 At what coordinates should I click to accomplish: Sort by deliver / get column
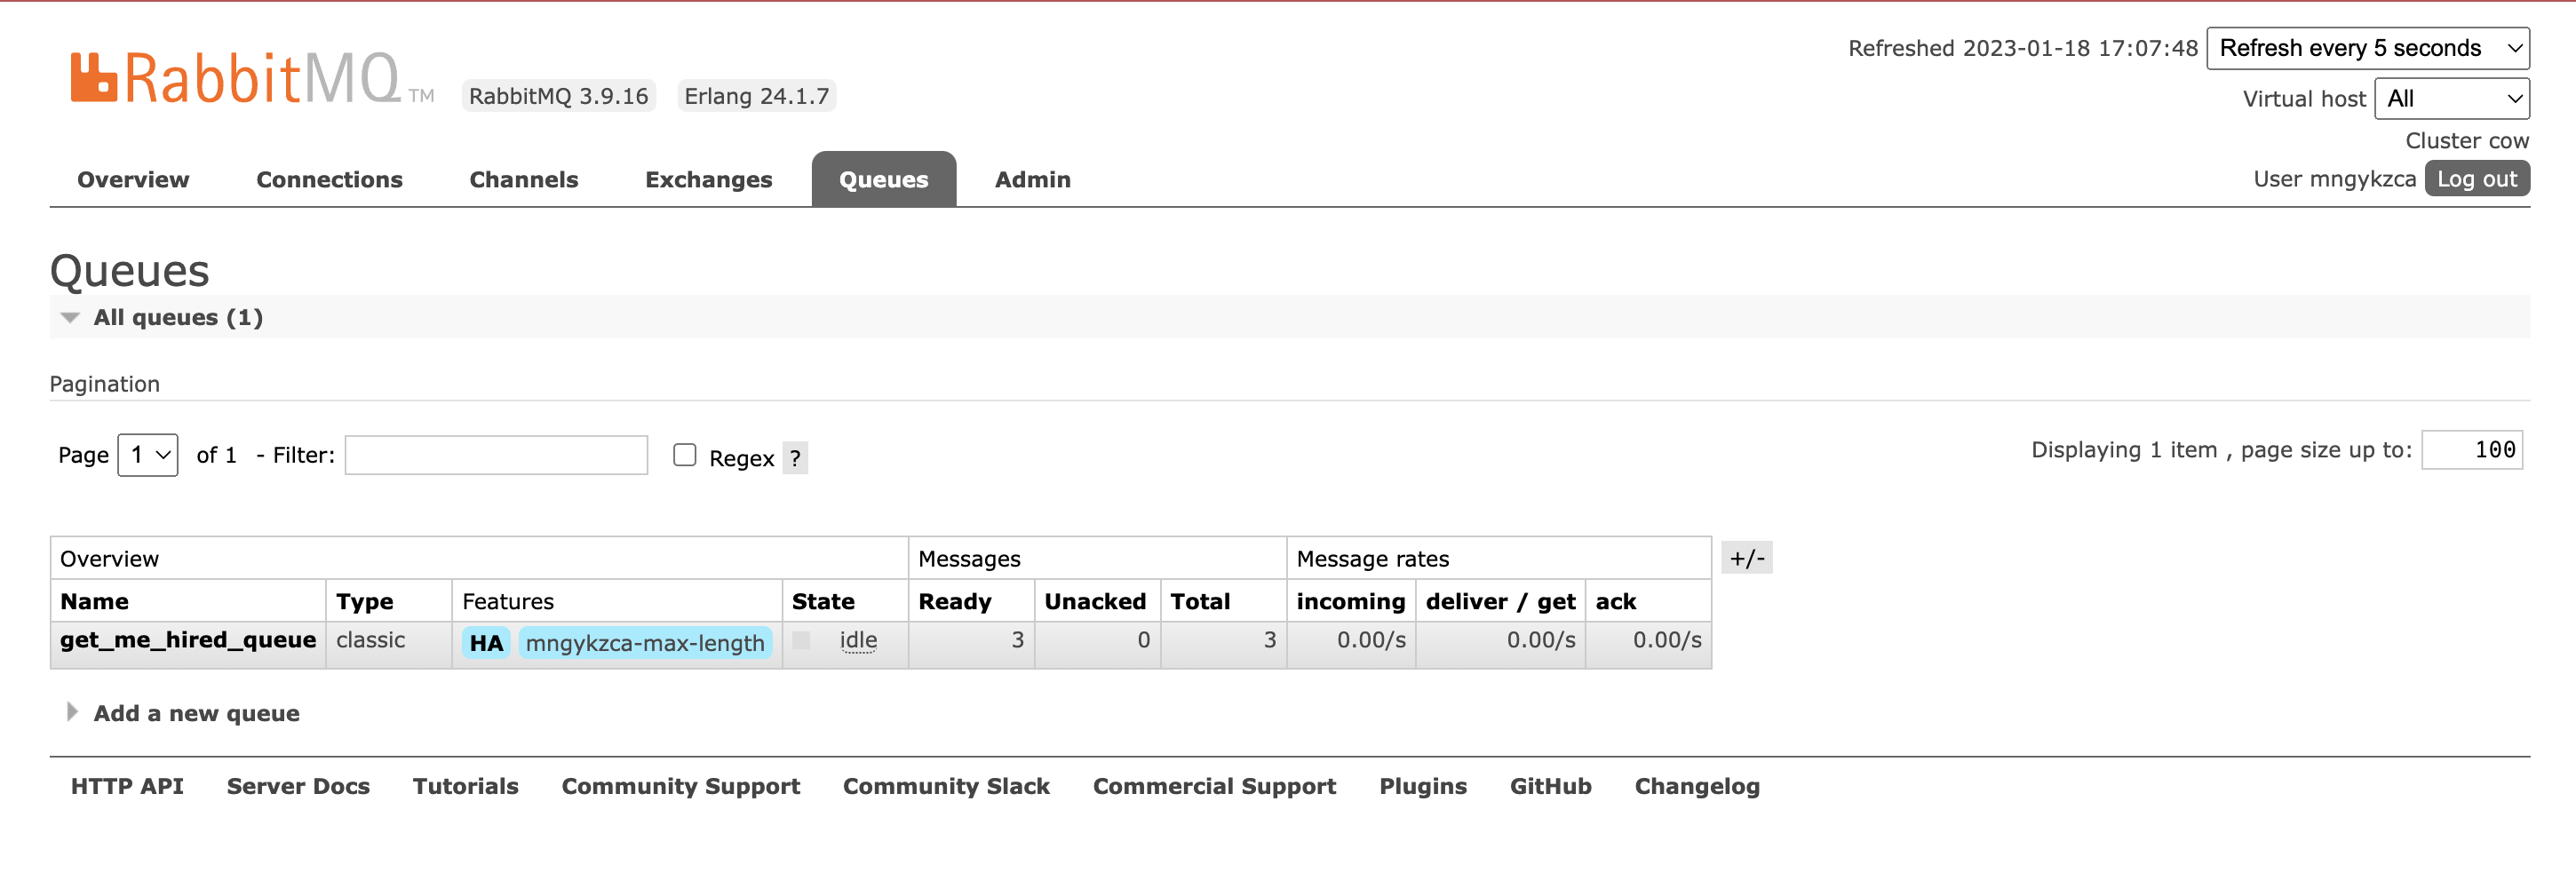click(x=1500, y=602)
